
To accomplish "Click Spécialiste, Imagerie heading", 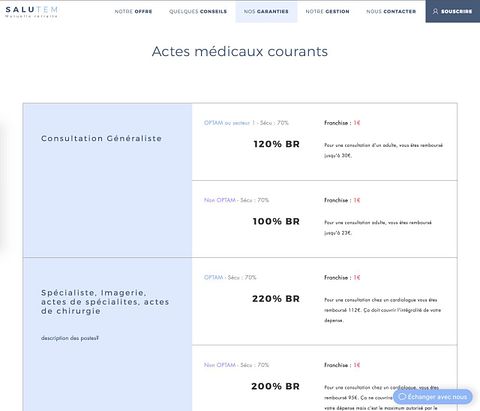I will pyautogui.click(x=105, y=302).
